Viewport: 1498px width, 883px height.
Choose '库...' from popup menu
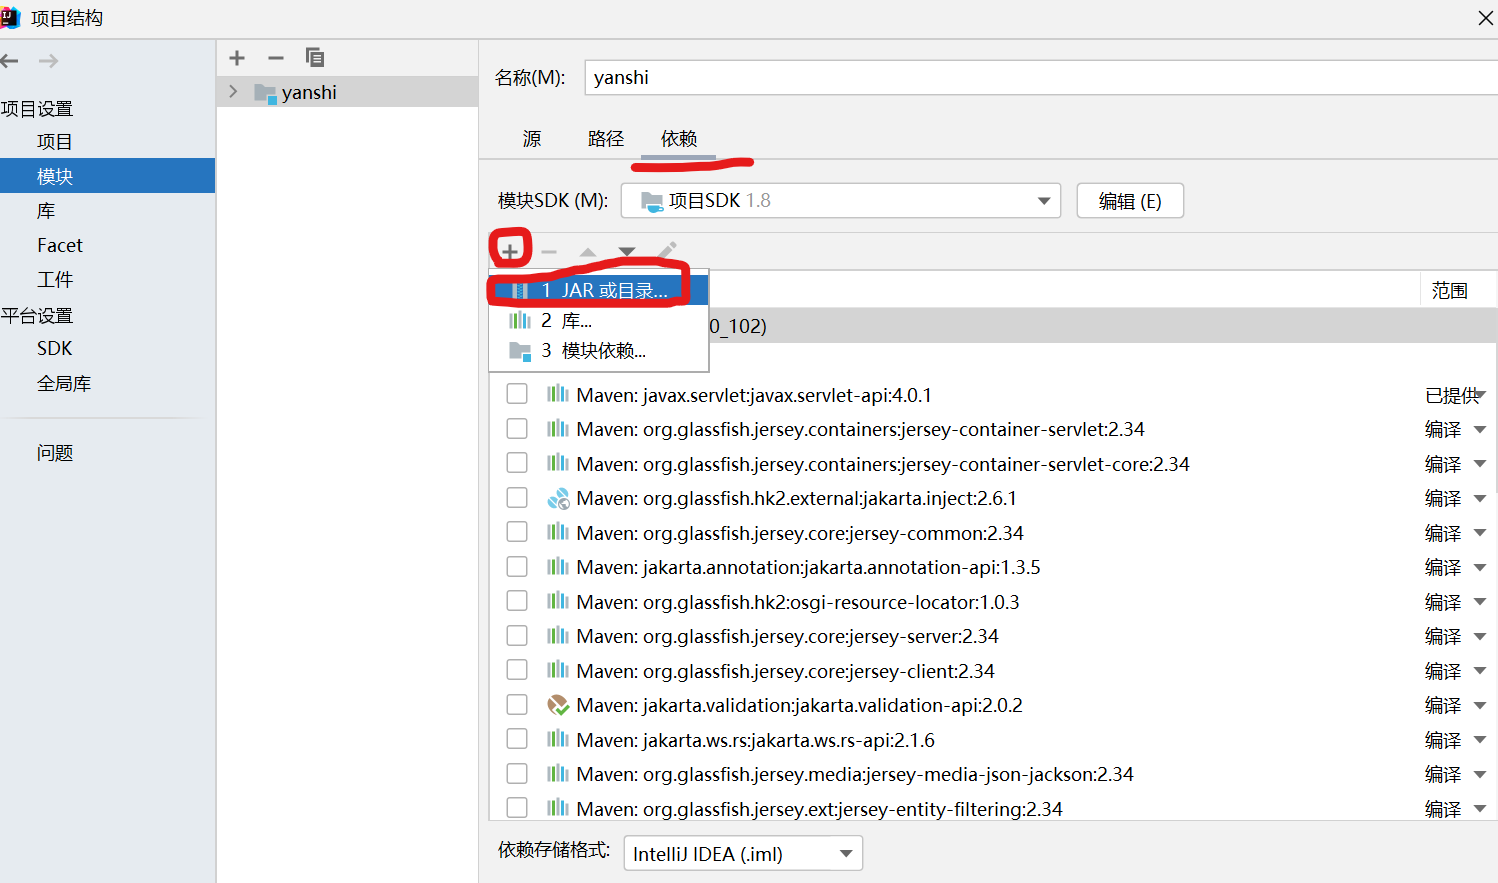pos(599,320)
